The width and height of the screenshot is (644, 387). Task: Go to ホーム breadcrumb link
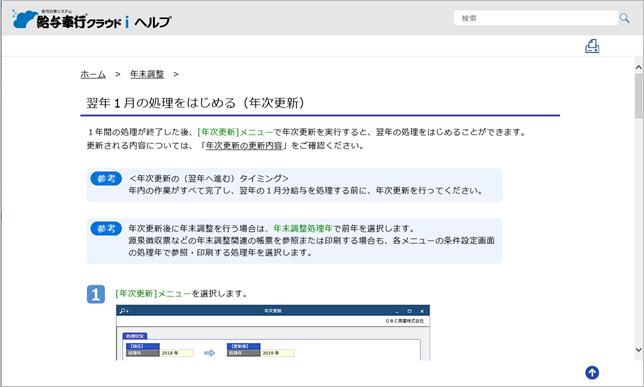pos(93,74)
